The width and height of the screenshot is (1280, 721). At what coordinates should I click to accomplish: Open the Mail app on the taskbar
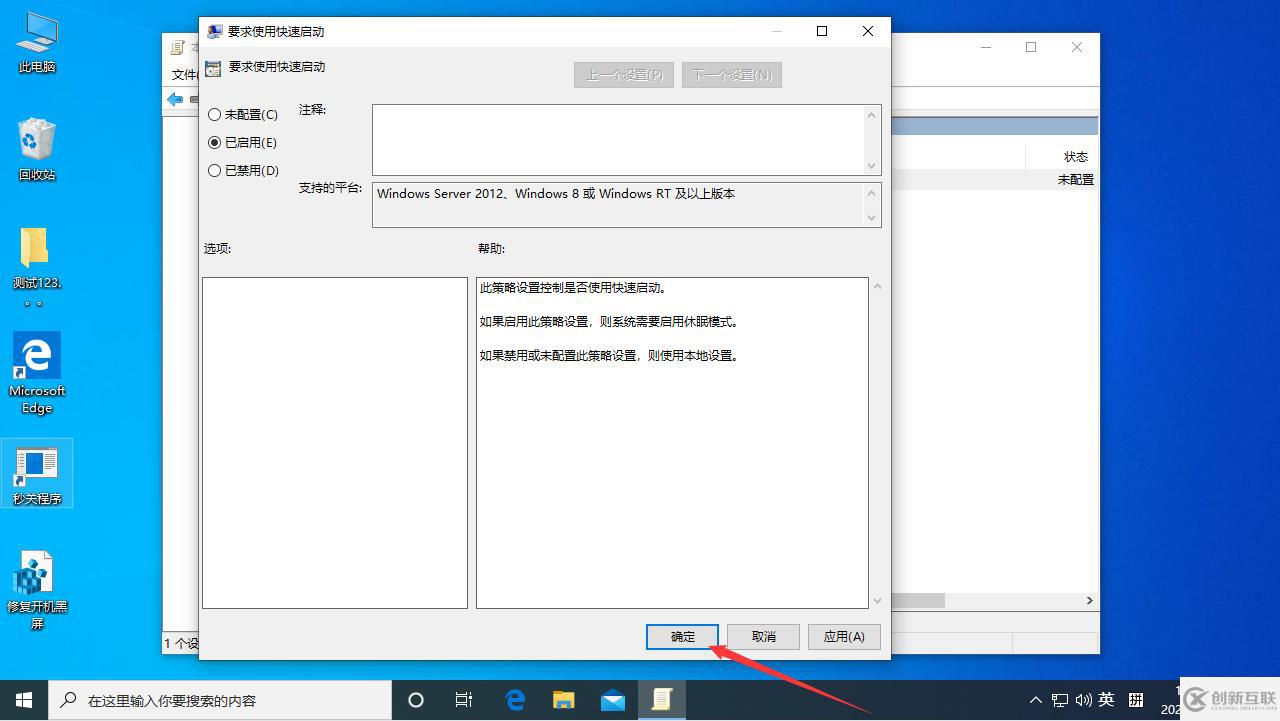(612, 700)
